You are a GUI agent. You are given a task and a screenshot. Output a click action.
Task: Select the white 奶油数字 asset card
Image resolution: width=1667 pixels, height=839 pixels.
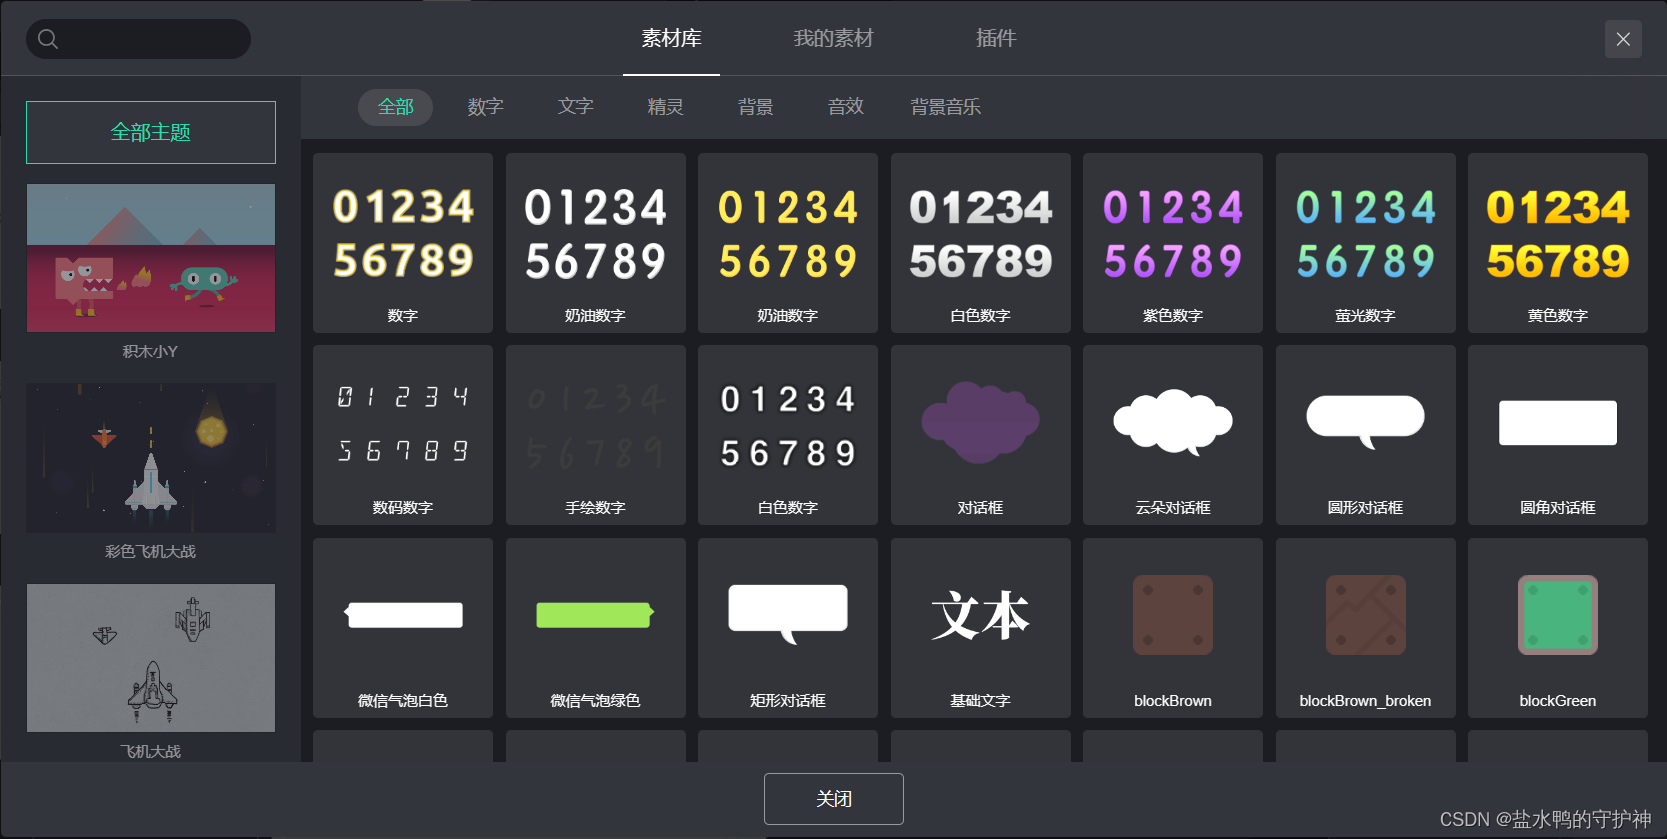pos(596,243)
